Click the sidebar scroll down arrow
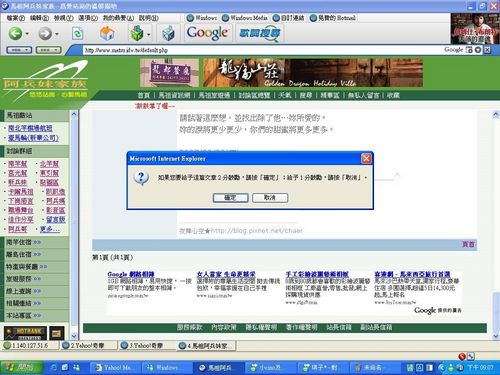Image resolution: width=500 pixels, height=375 pixels. pyautogui.click(x=74, y=336)
